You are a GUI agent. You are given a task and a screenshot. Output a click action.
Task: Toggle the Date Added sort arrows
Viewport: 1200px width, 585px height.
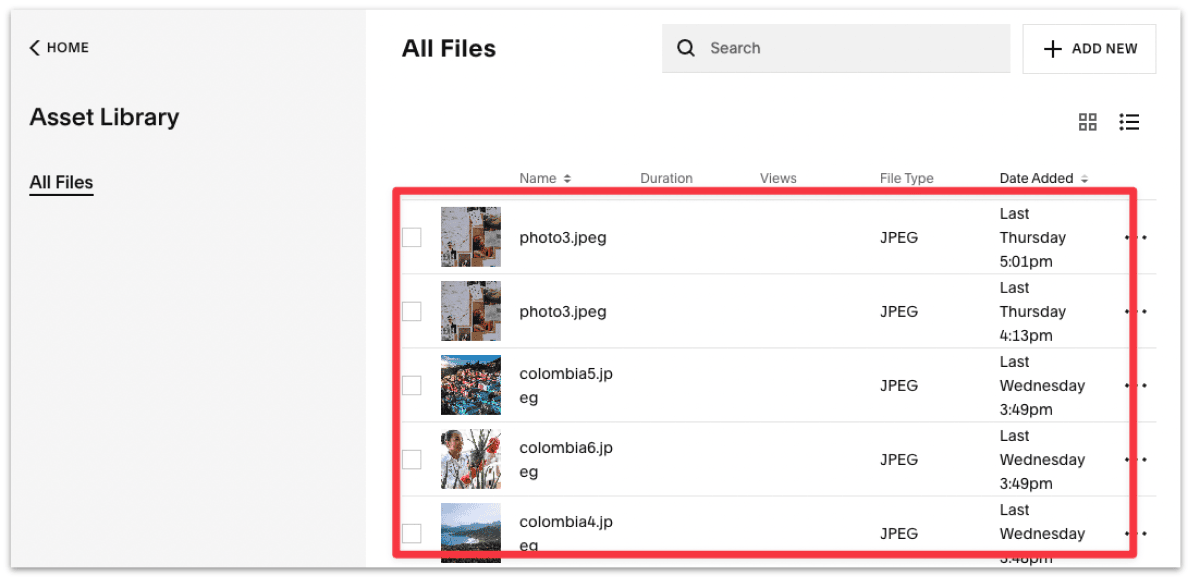[x=1083, y=178]
